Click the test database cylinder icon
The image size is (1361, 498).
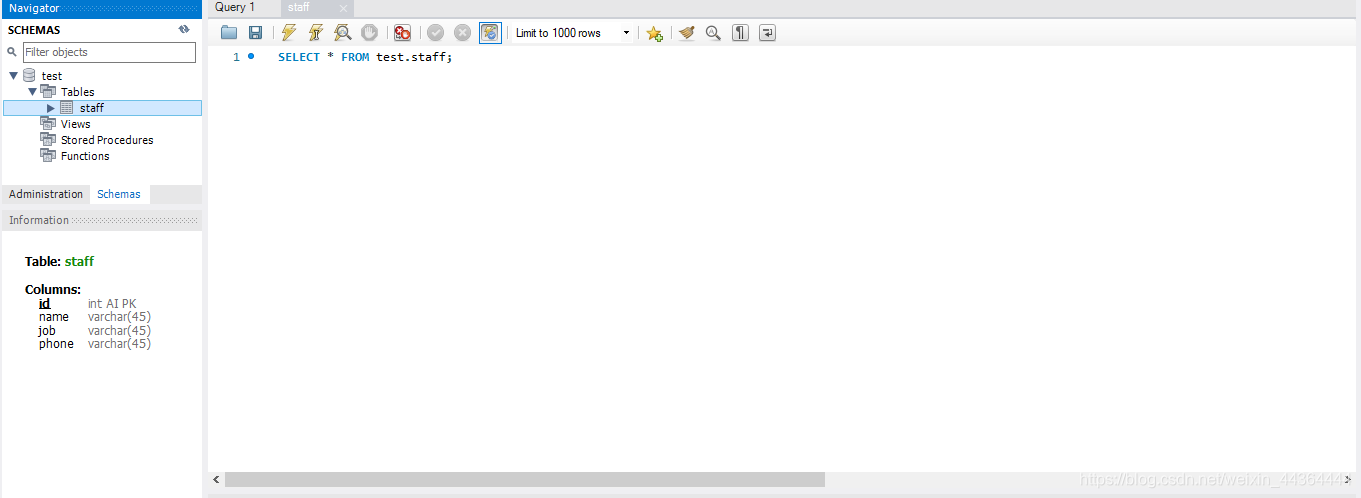tap(29, 75)
